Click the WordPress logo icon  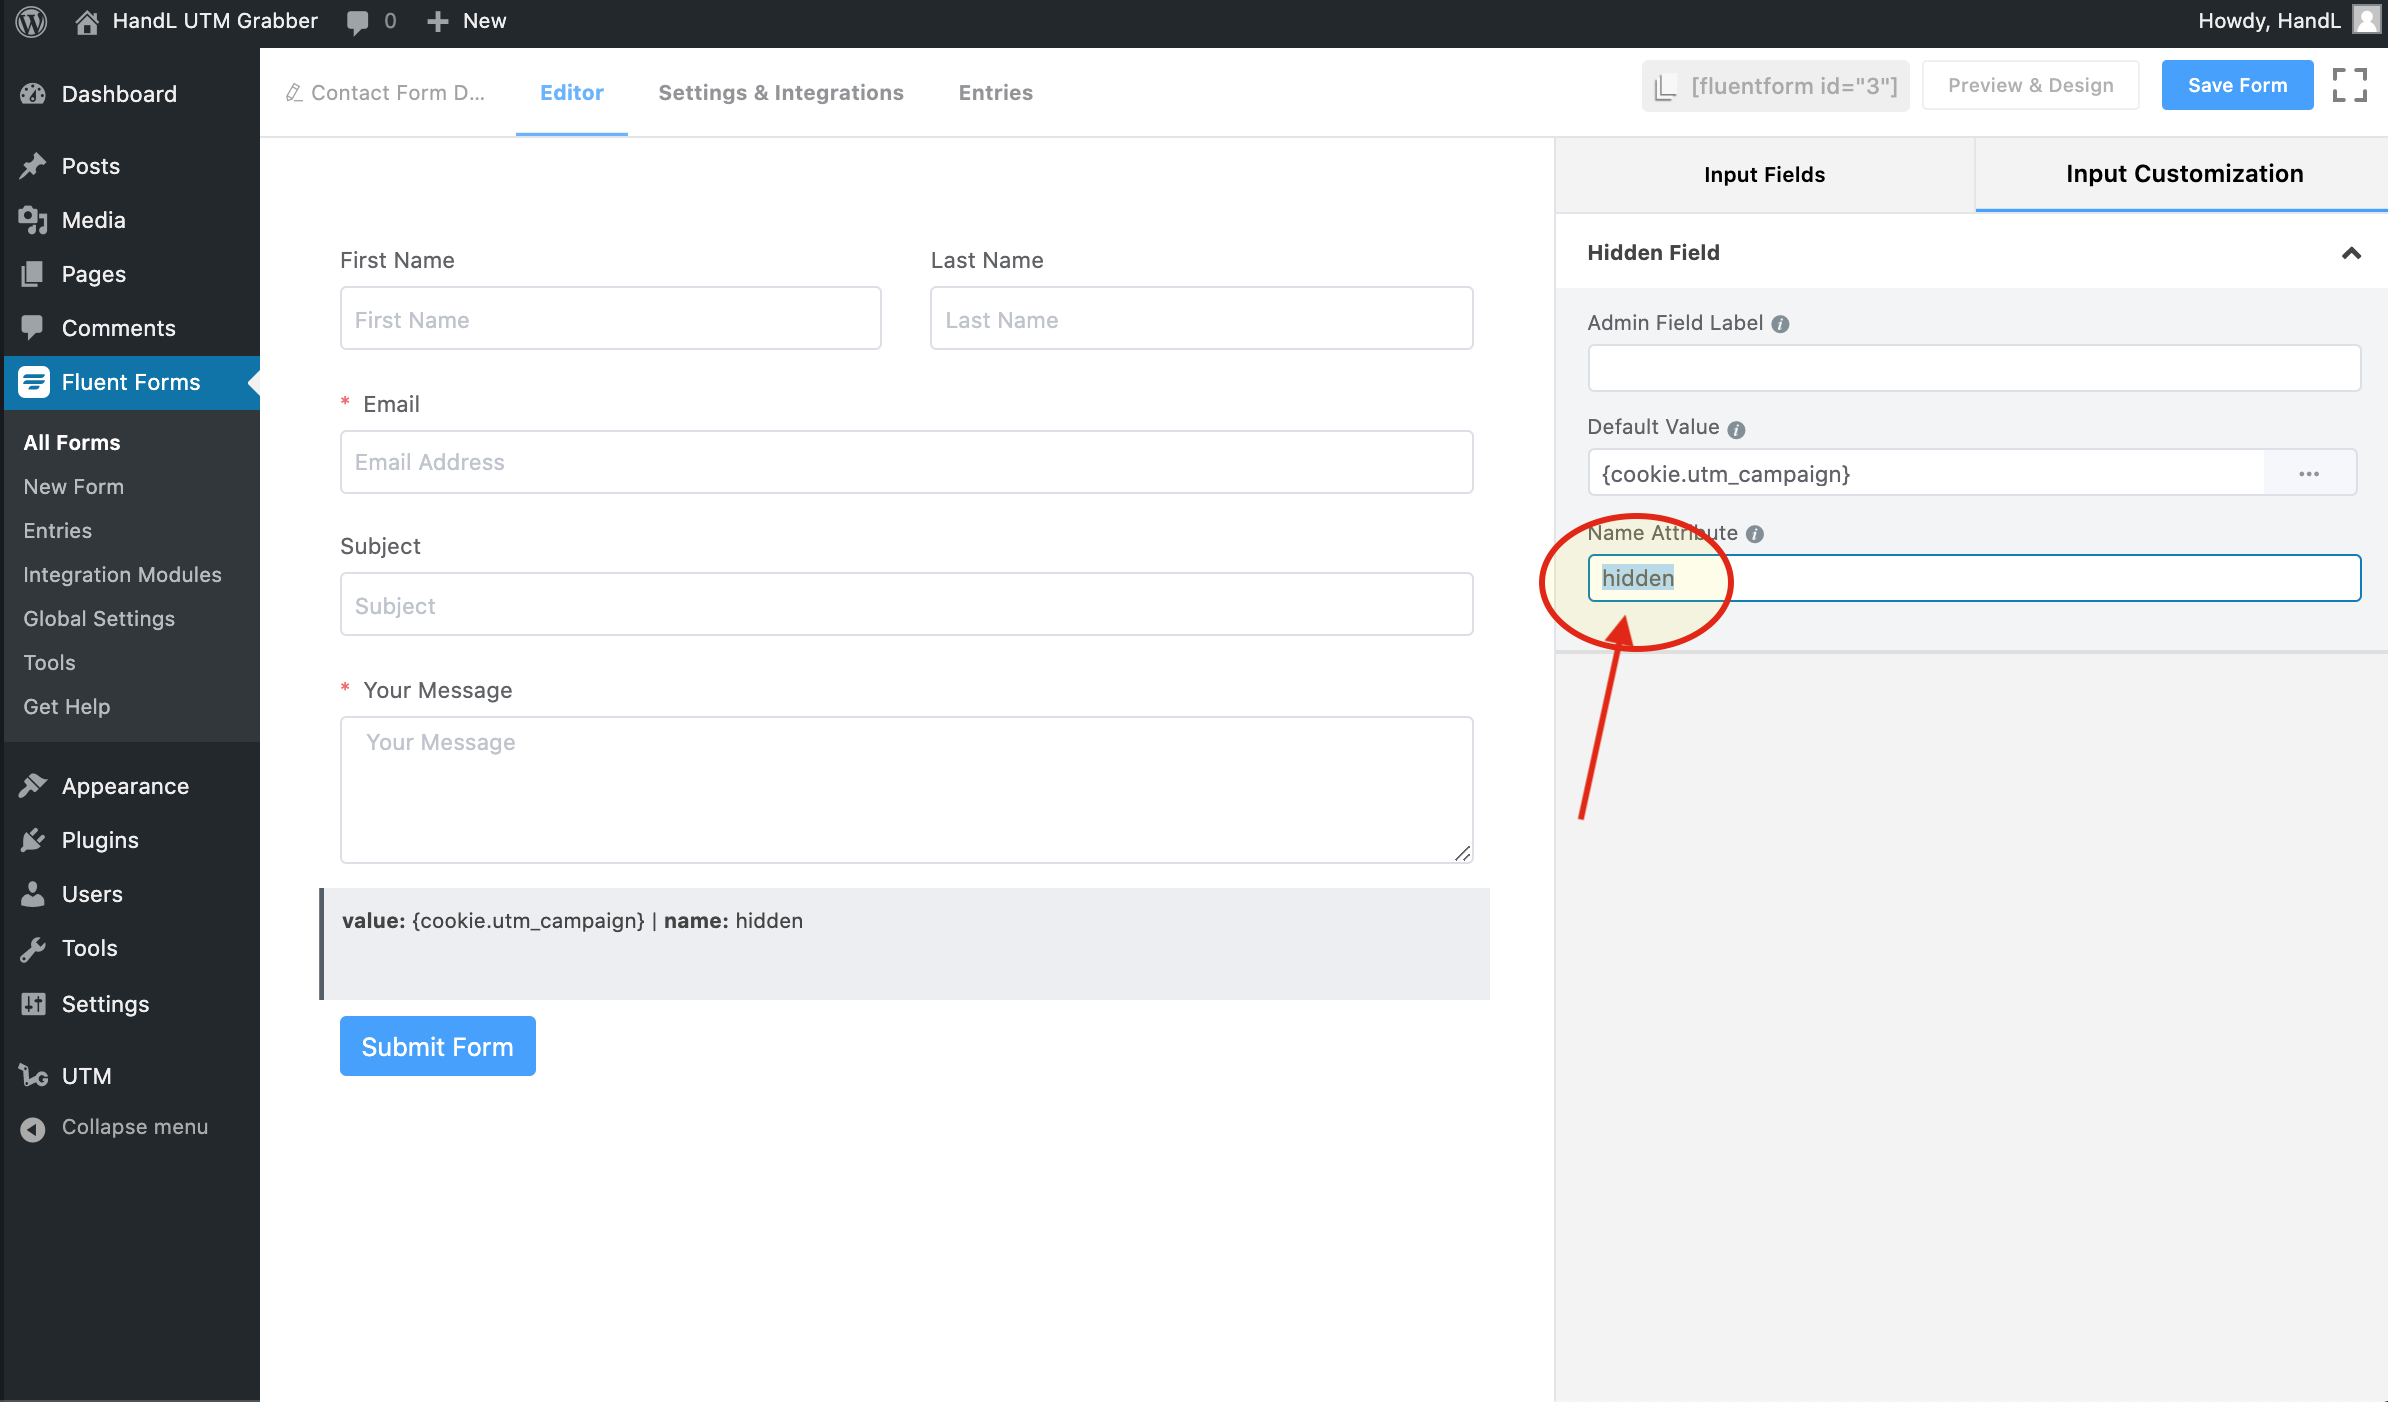(x=31, y=21)
